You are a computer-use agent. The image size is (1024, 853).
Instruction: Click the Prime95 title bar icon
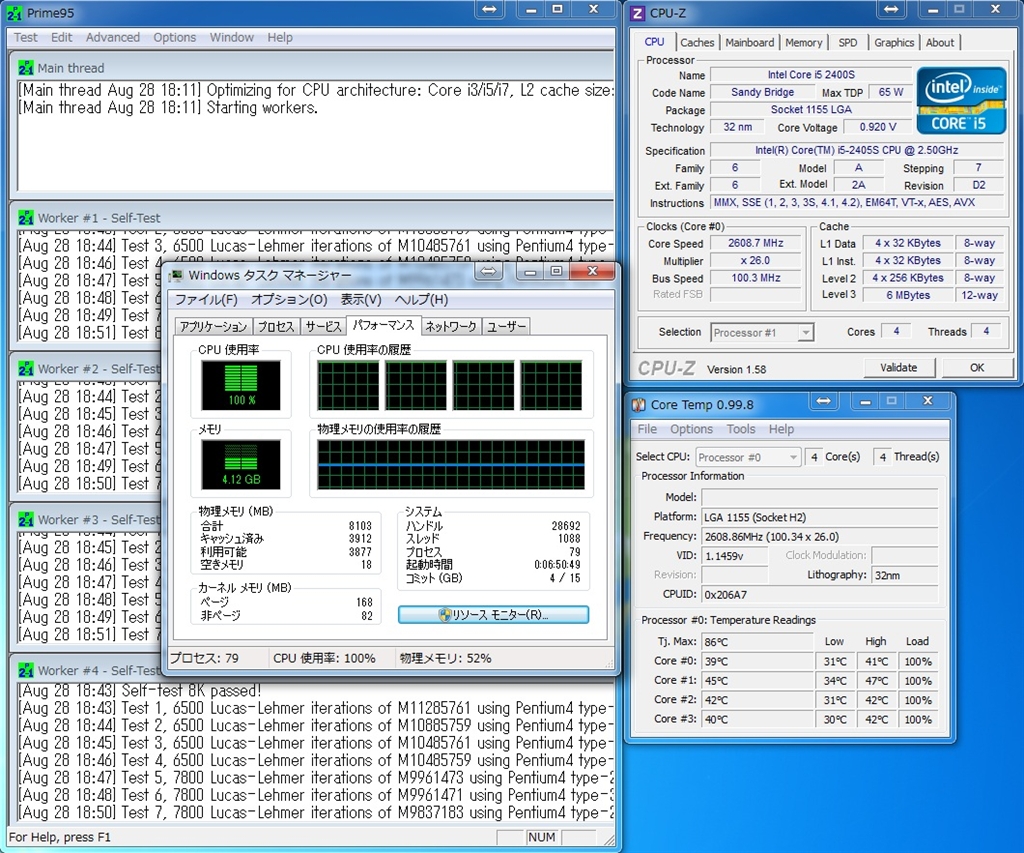15,13
